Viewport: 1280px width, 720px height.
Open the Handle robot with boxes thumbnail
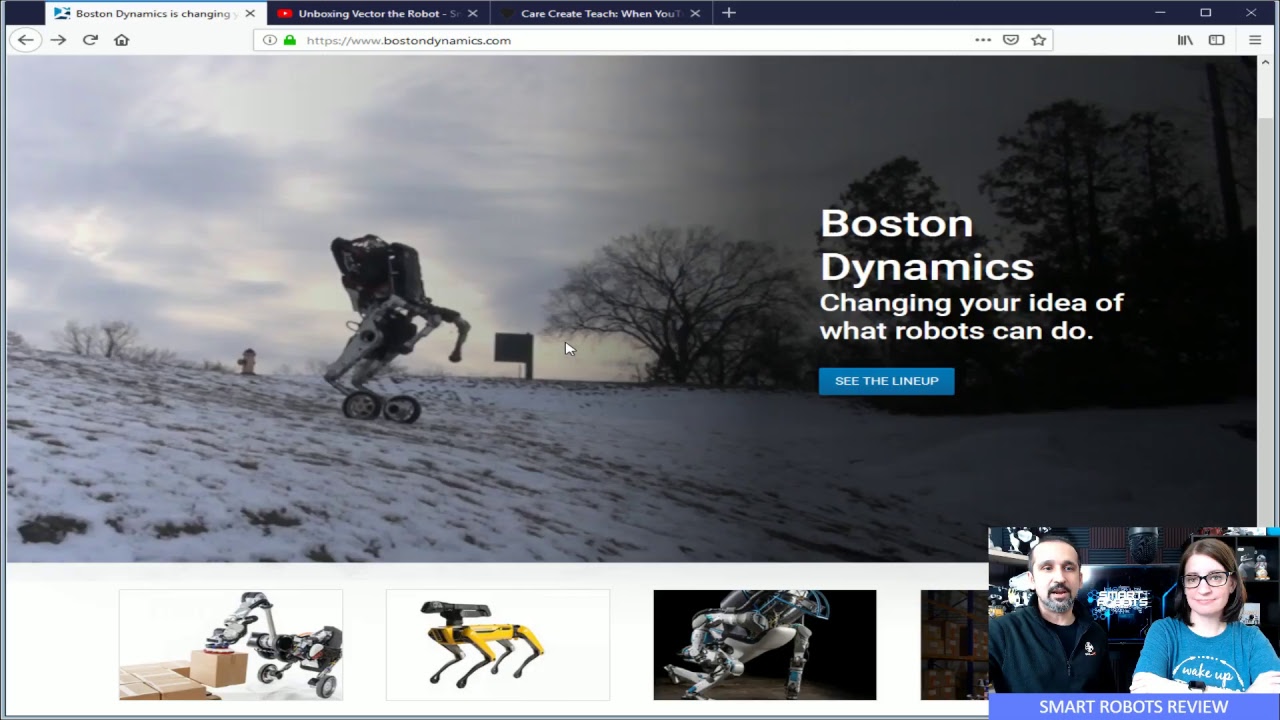tap(231, 645)
